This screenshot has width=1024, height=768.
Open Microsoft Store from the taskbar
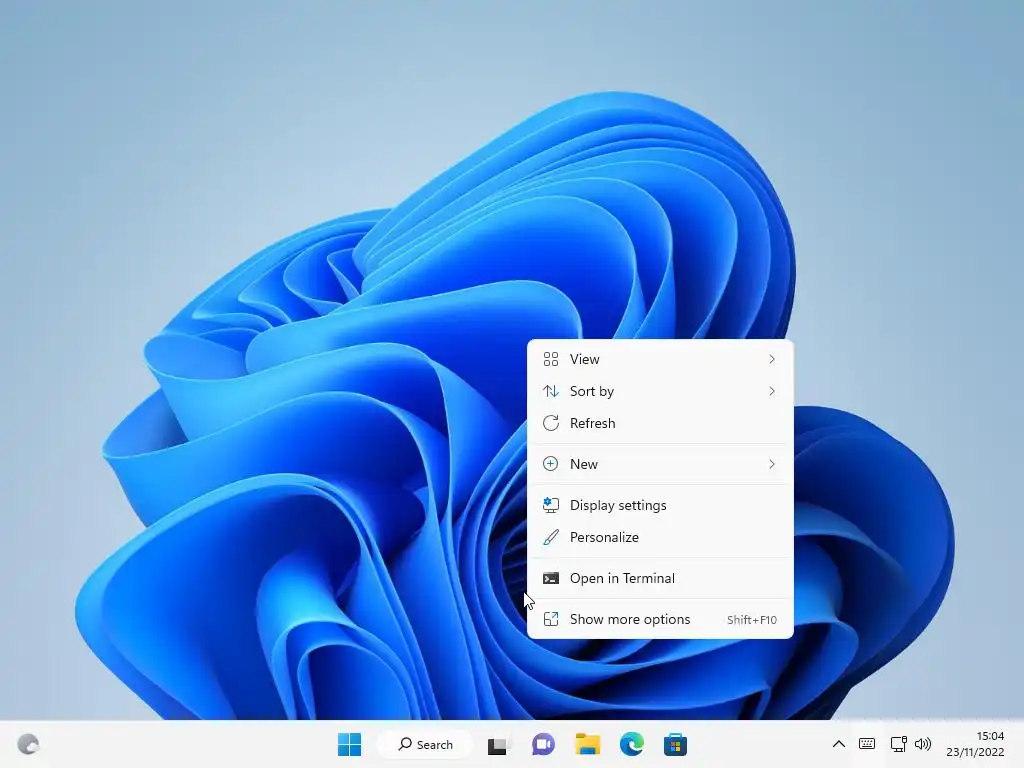(x=675, y=744)
